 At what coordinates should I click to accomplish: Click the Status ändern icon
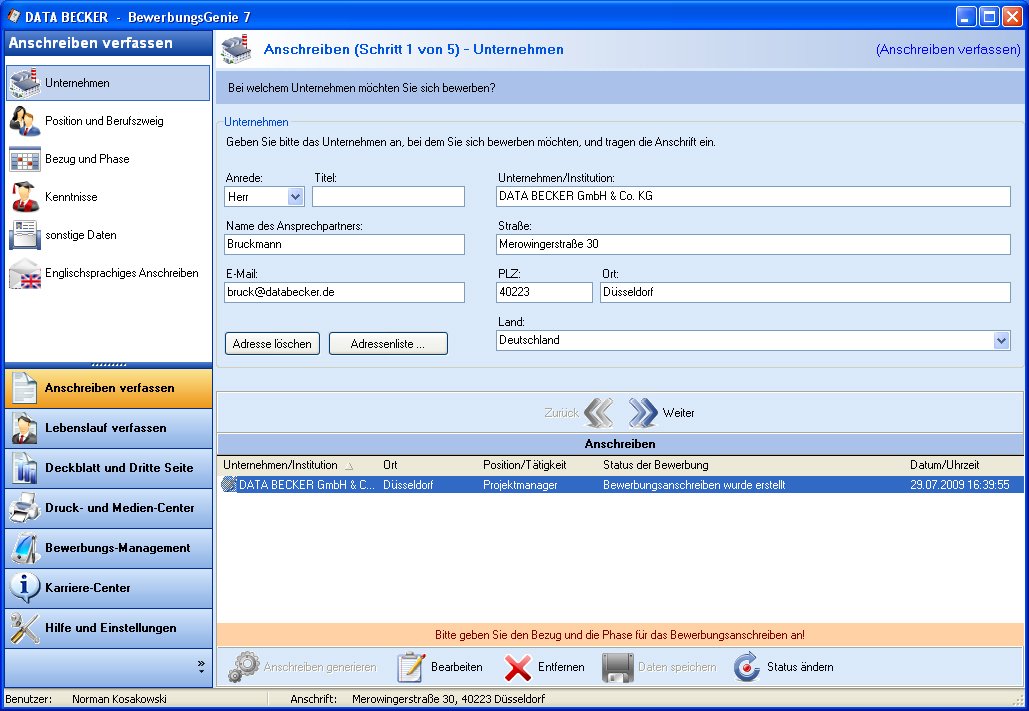pyautogui.click(x=747, y=667)
